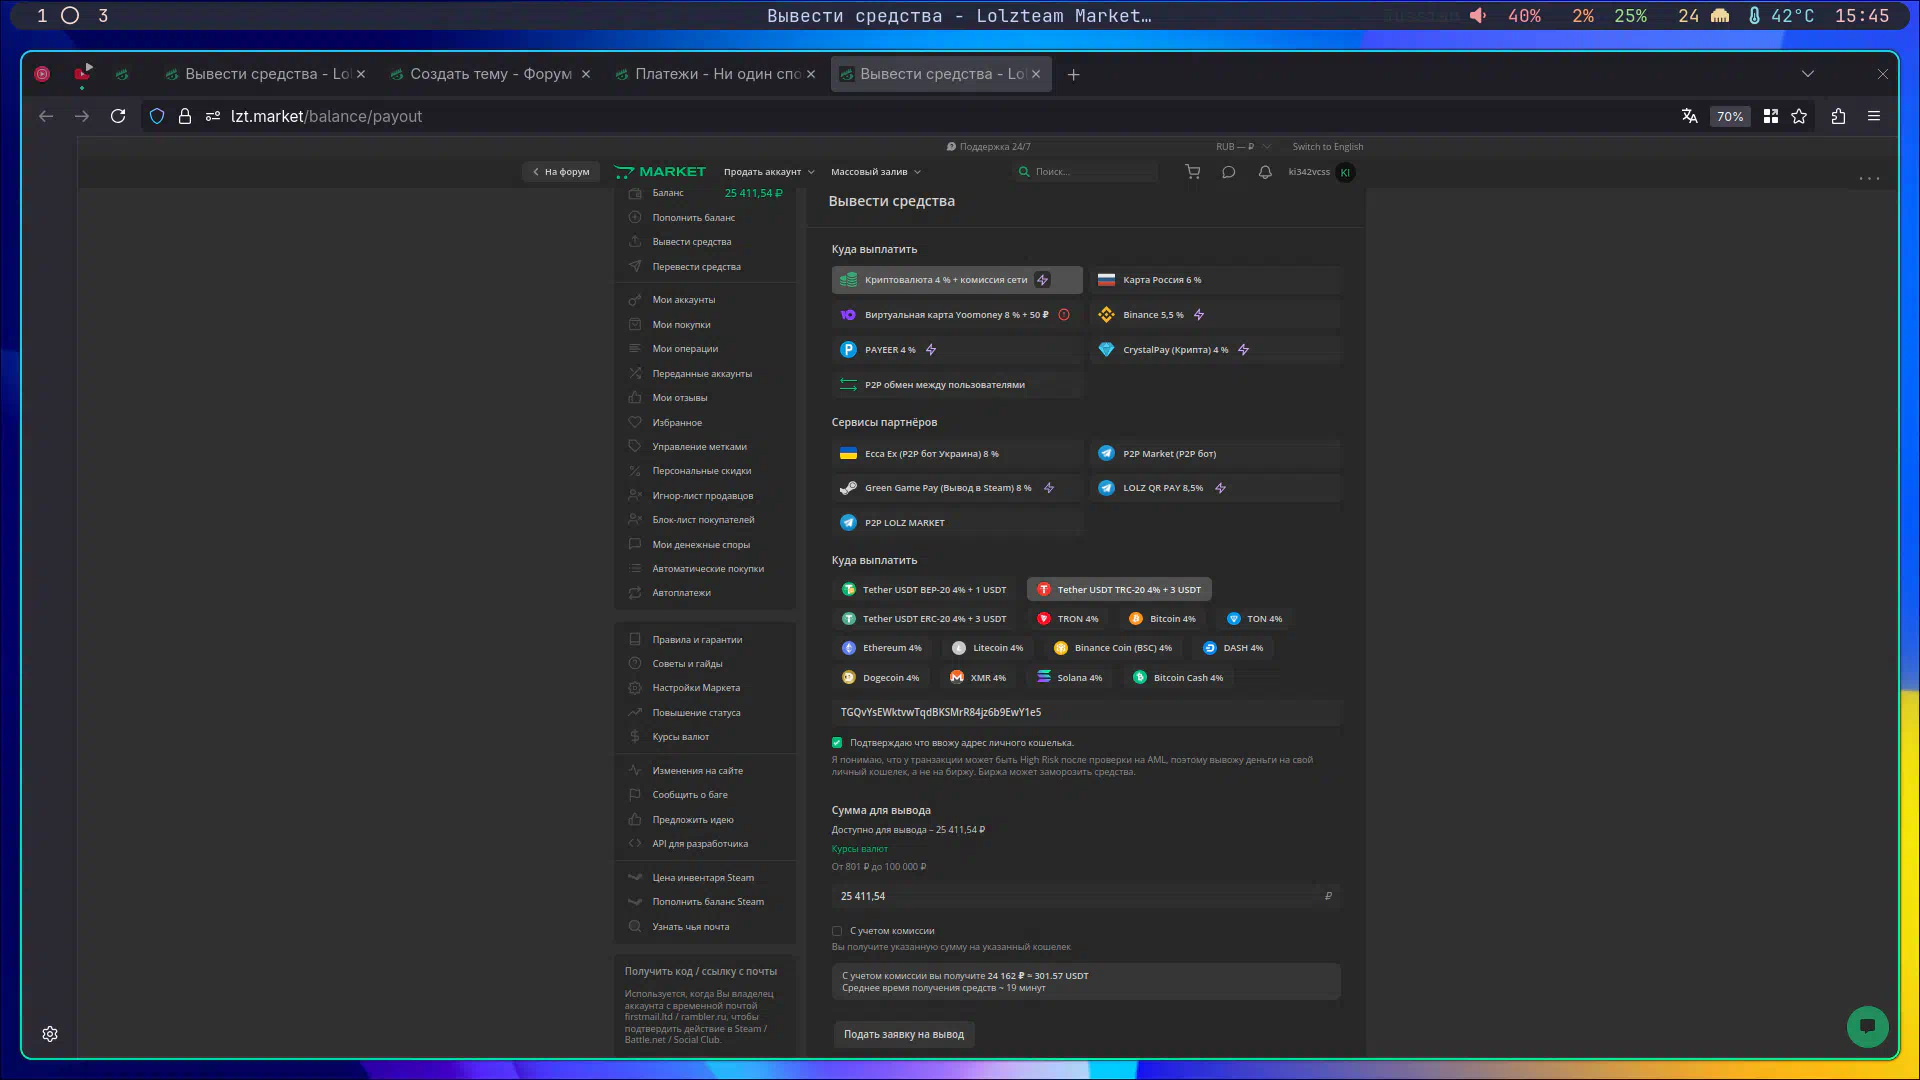Open 'Пополнить баланс' sidebar item

[x=693, y=218]
